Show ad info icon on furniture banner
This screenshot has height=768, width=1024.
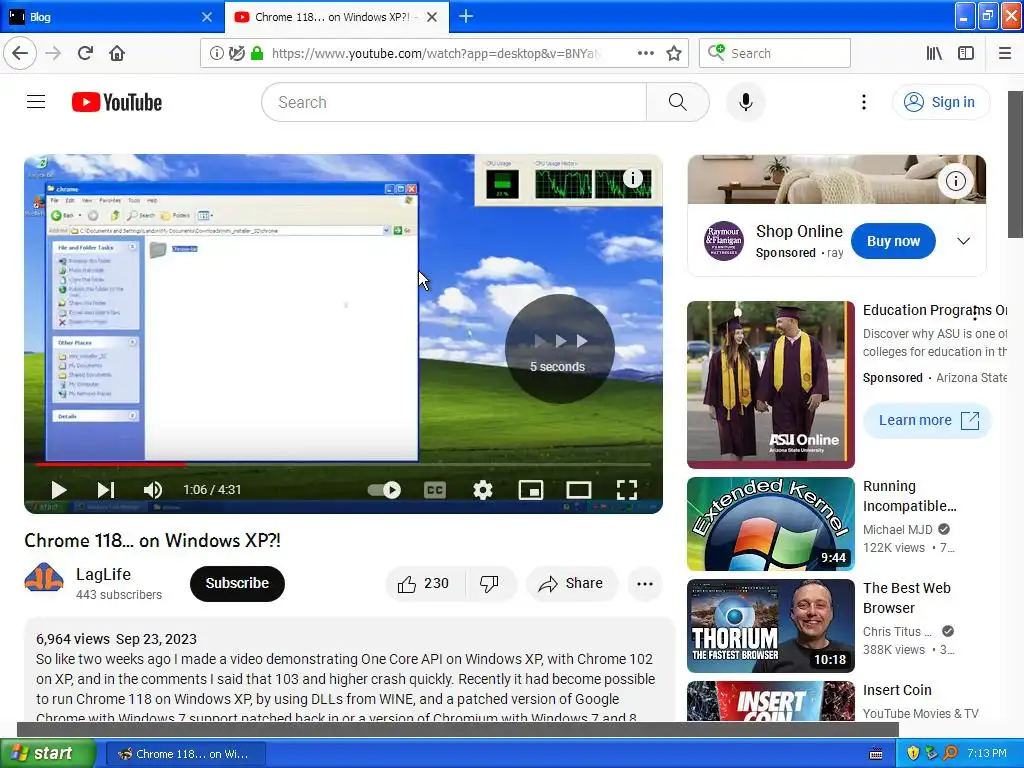click(955, 181)
